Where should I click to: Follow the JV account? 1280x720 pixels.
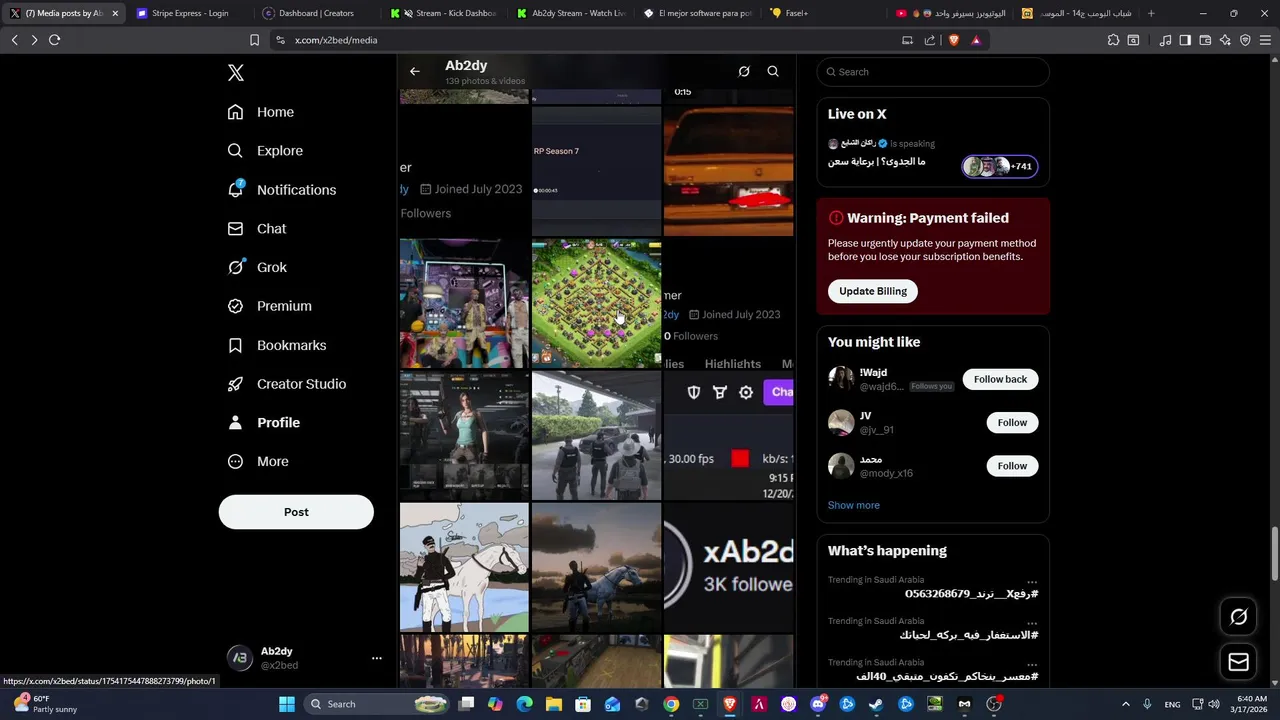[x=1012, y=422]
